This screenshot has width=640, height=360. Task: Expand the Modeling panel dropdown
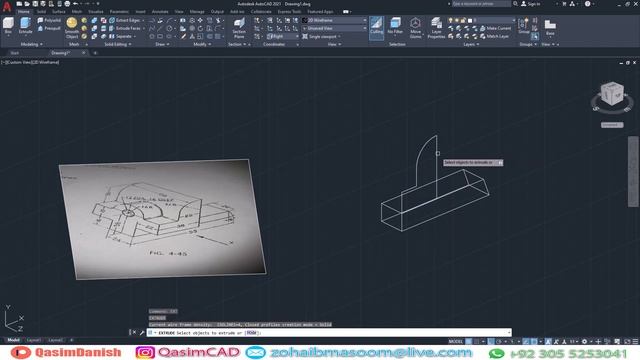pos(31,44)
